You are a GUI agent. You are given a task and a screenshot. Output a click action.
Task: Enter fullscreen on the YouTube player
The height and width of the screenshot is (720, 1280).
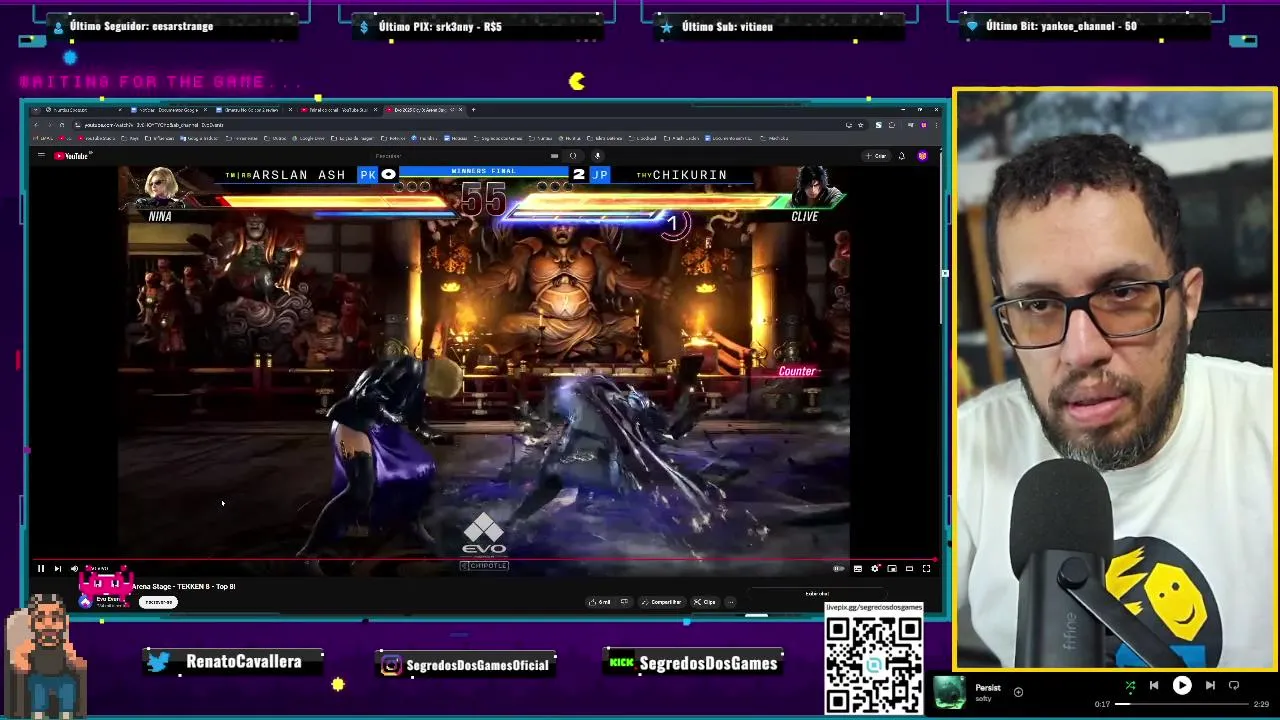pyautogui.click(x=926, y=569)
